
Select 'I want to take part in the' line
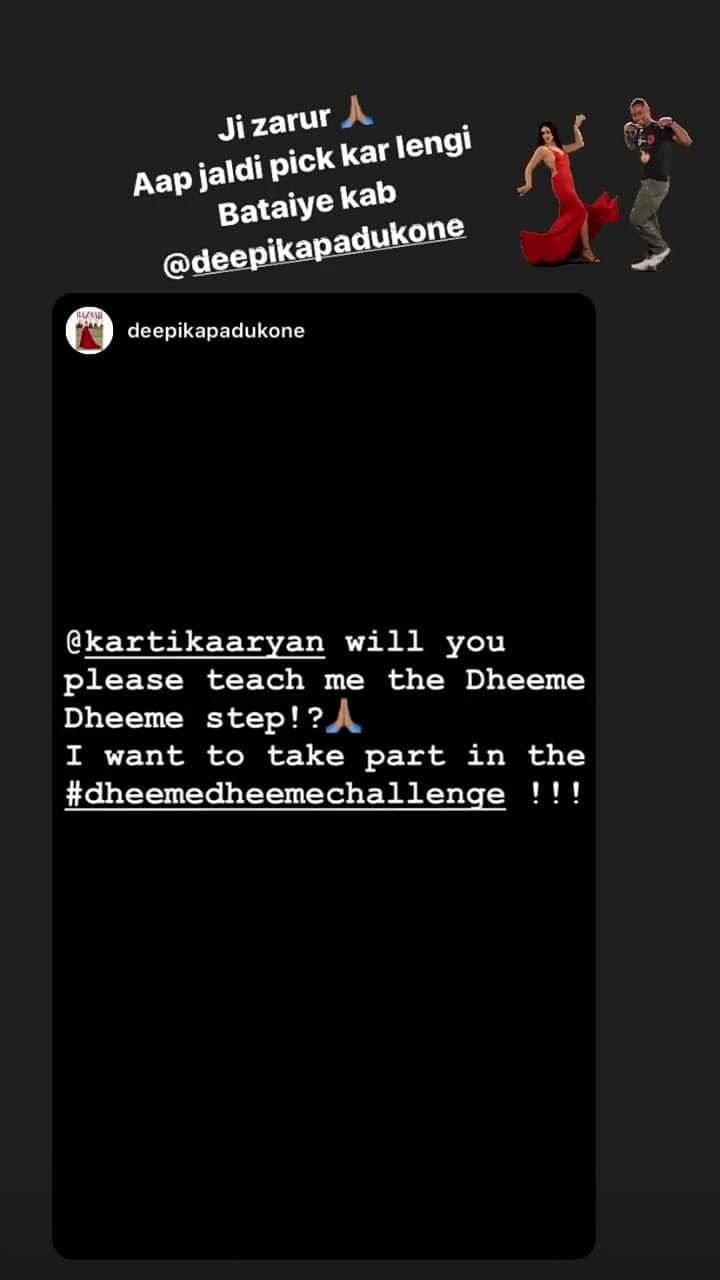point(324,756)
